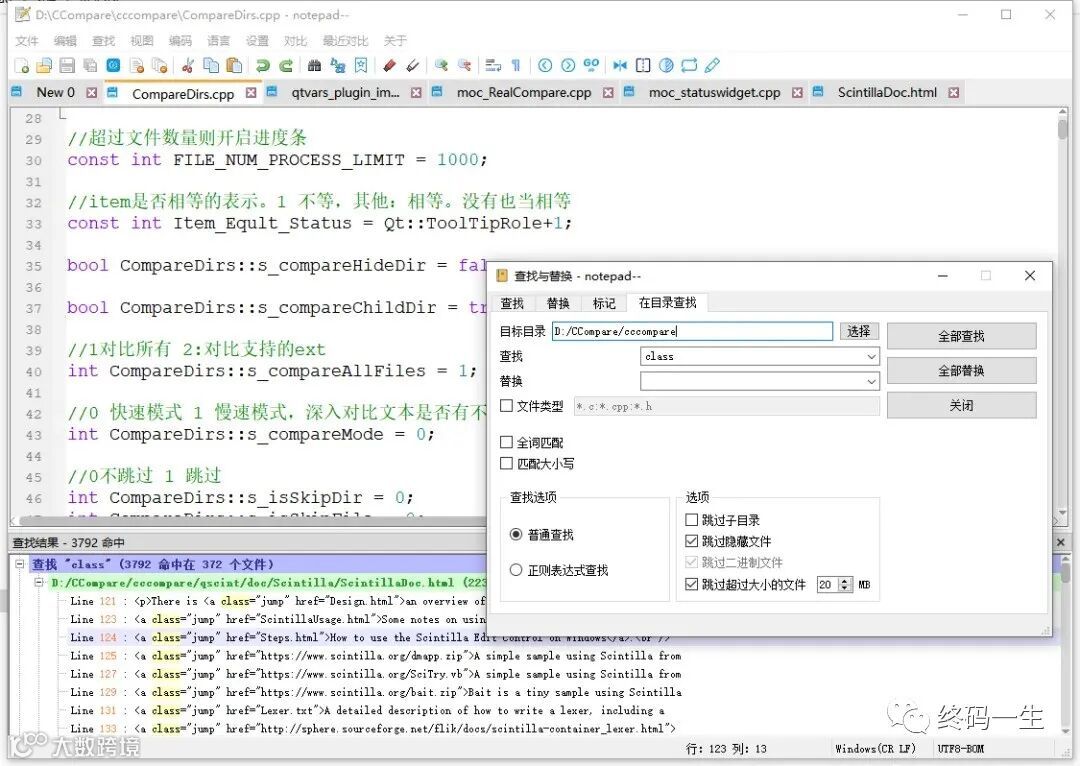Clear marks with the brush icon
The height and width of the screenshot is (766, 1080).
pyautogui.click(x=413, y=65)
